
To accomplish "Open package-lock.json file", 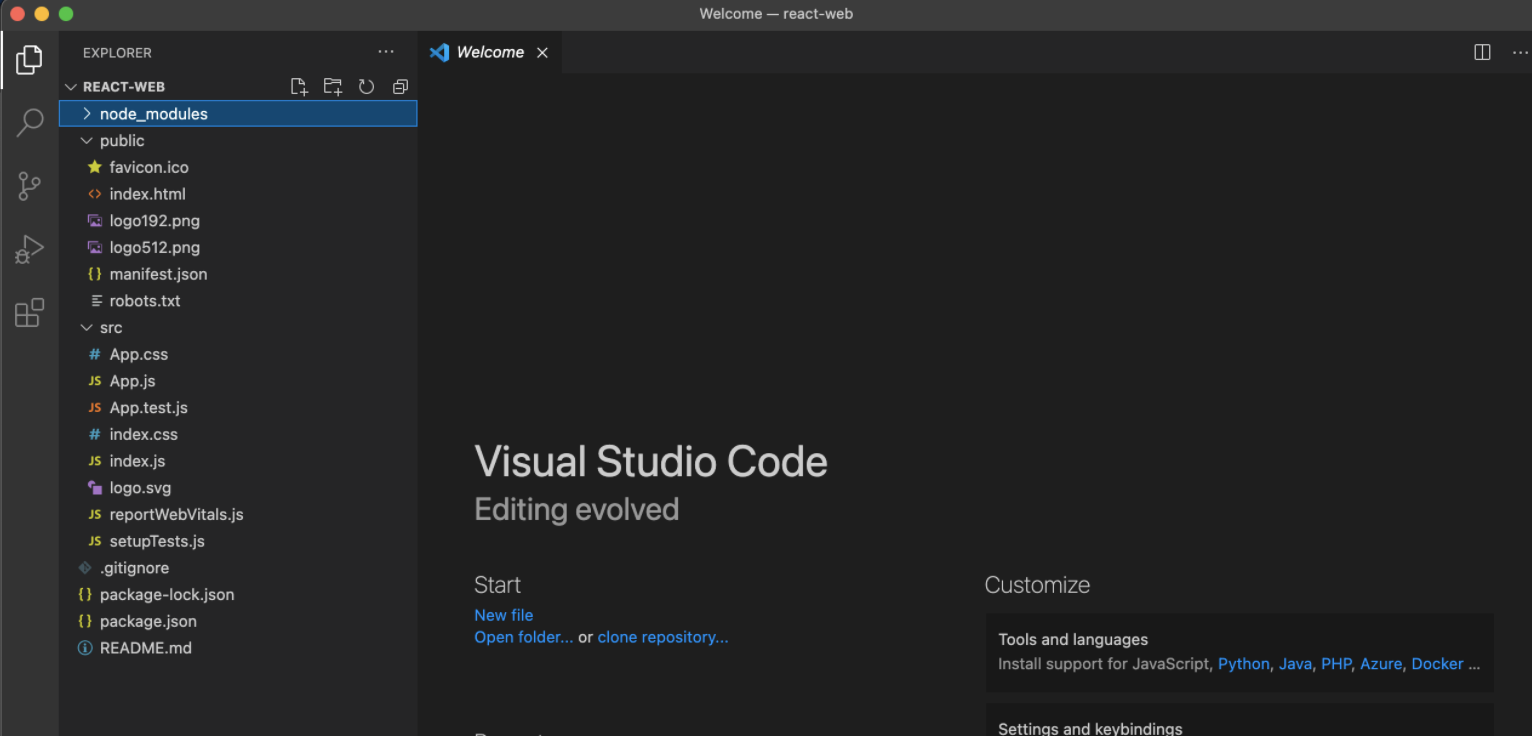I will point(238,595).
